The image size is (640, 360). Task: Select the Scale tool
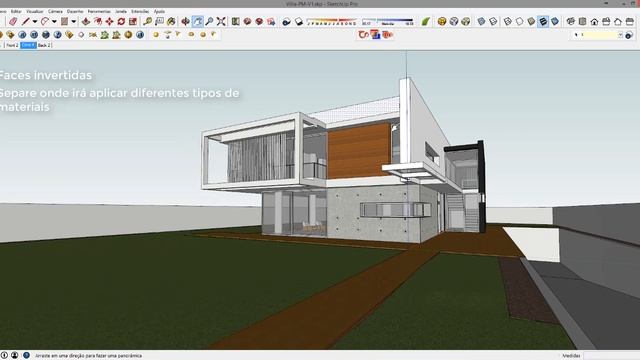point(133,21)
